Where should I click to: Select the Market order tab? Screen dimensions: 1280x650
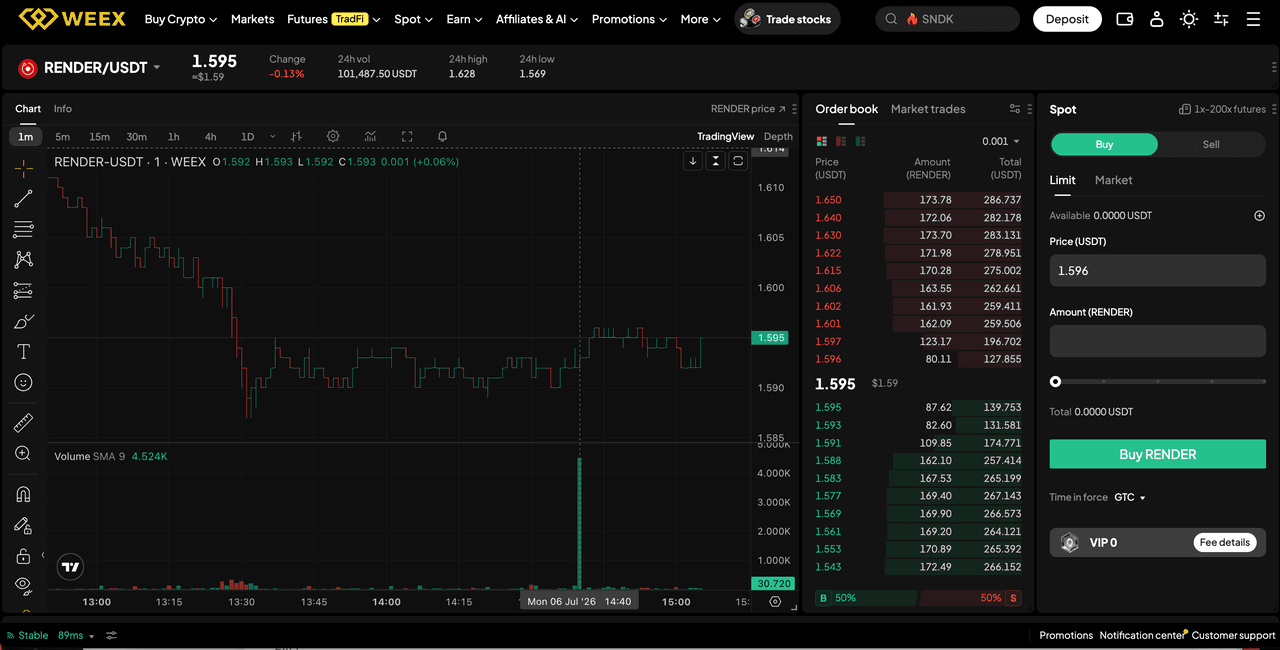point(1113,180)
